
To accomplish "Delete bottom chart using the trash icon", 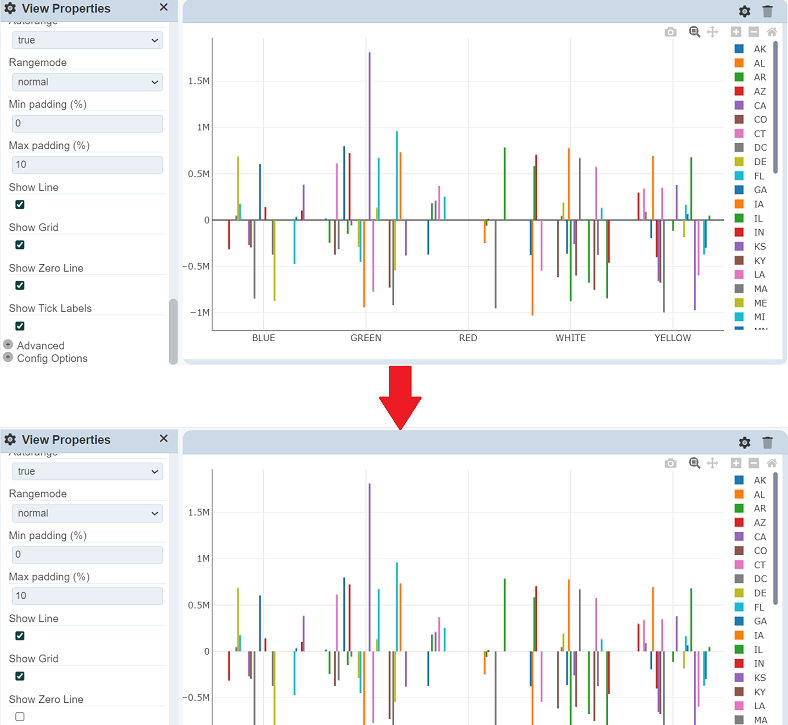I will pyautogui.click(x=767, y=442).
